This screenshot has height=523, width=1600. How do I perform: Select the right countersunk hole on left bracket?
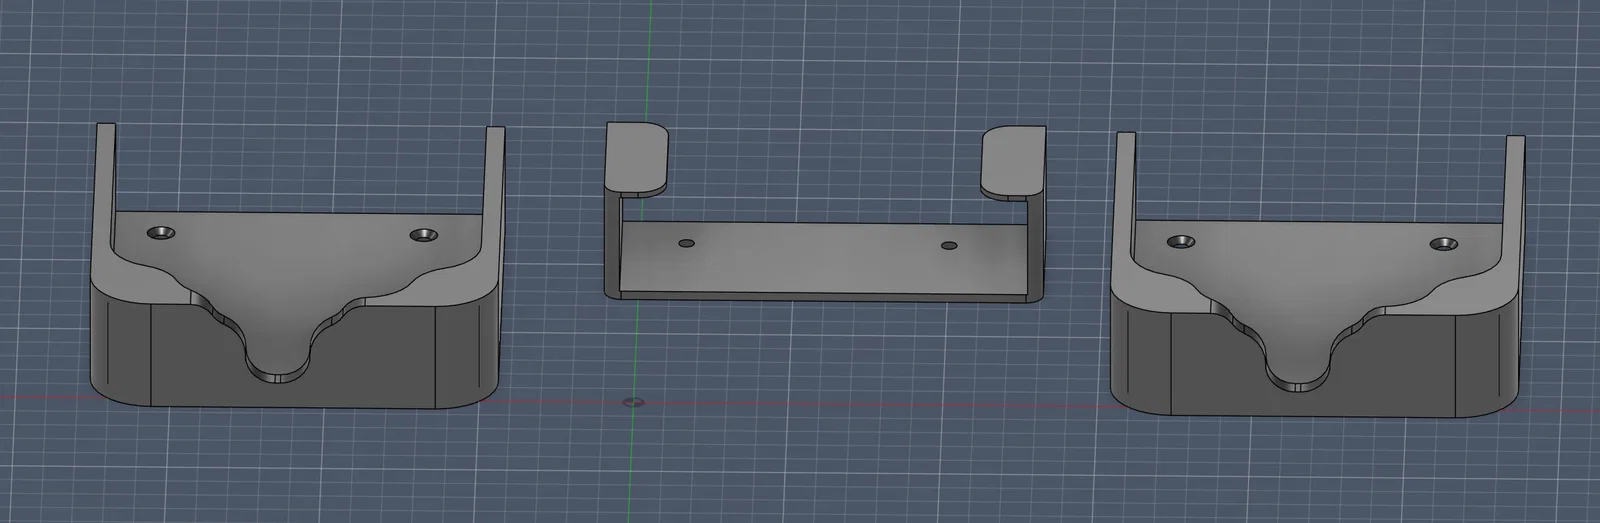click(424, 235)
